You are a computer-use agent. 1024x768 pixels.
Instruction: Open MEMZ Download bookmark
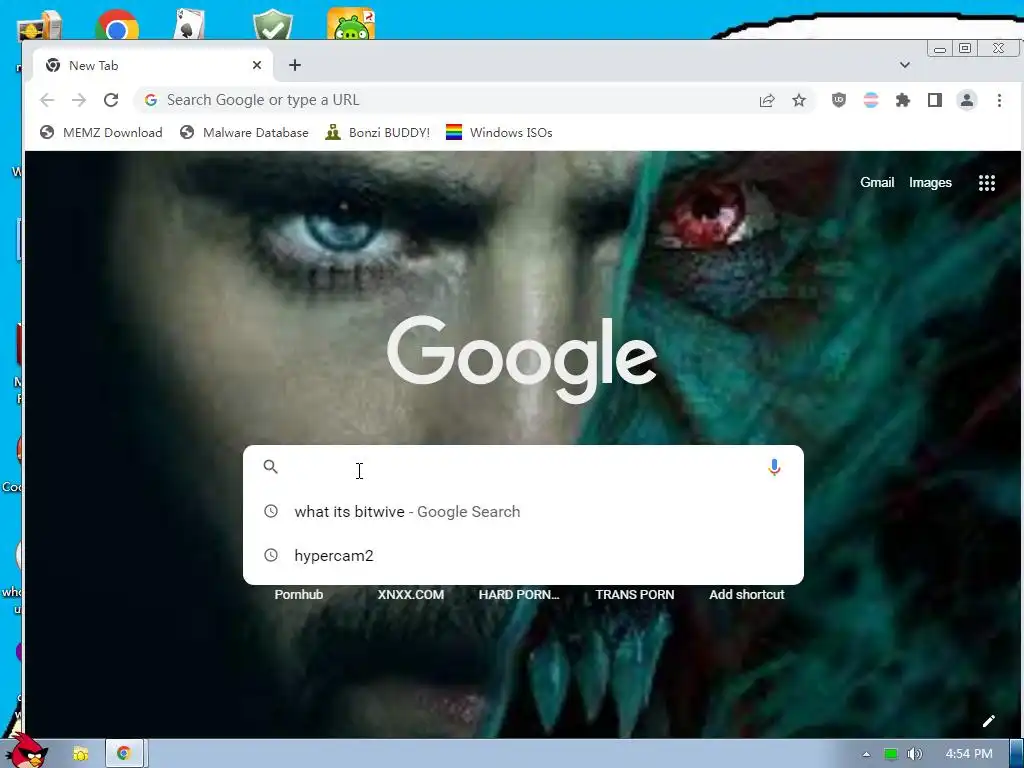(101, 133)
